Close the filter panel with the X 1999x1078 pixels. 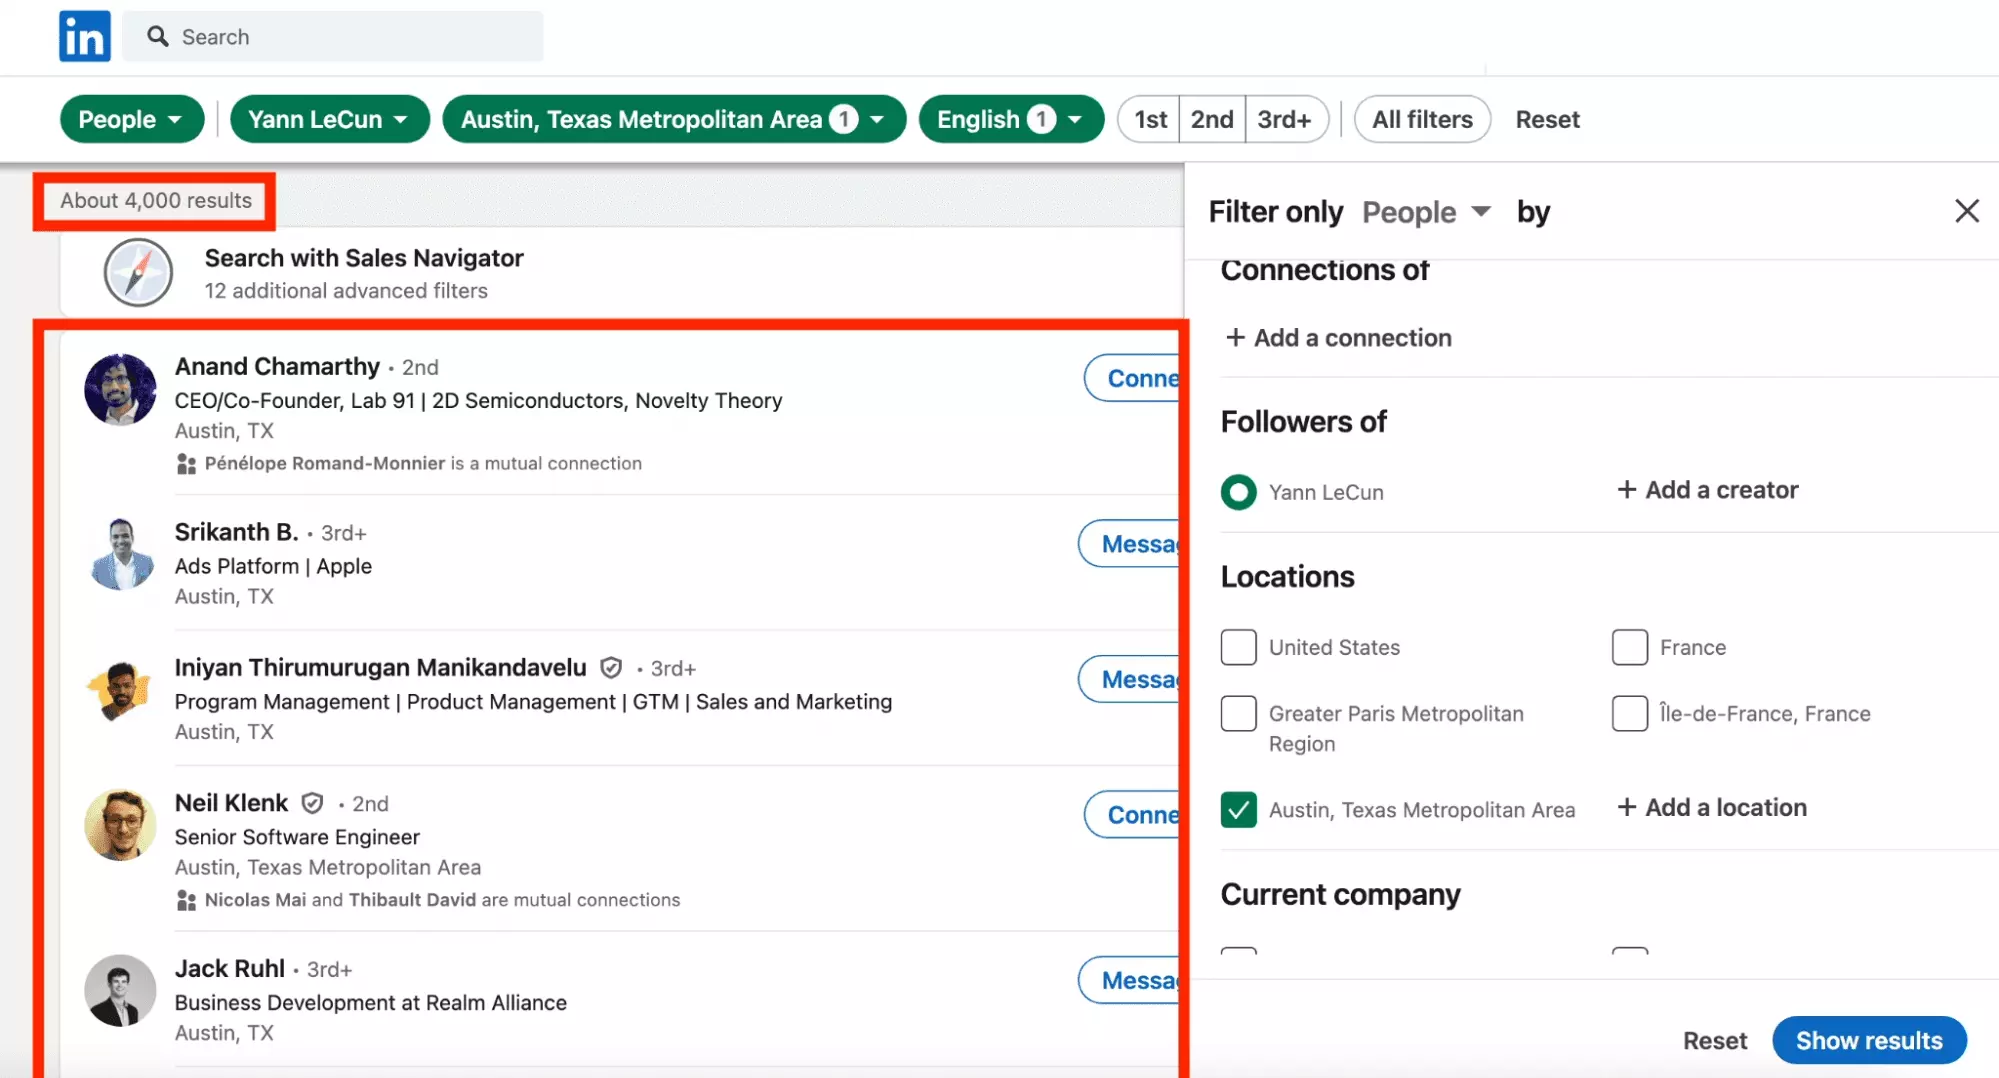pyautogui.click(x=1967, y=211)
